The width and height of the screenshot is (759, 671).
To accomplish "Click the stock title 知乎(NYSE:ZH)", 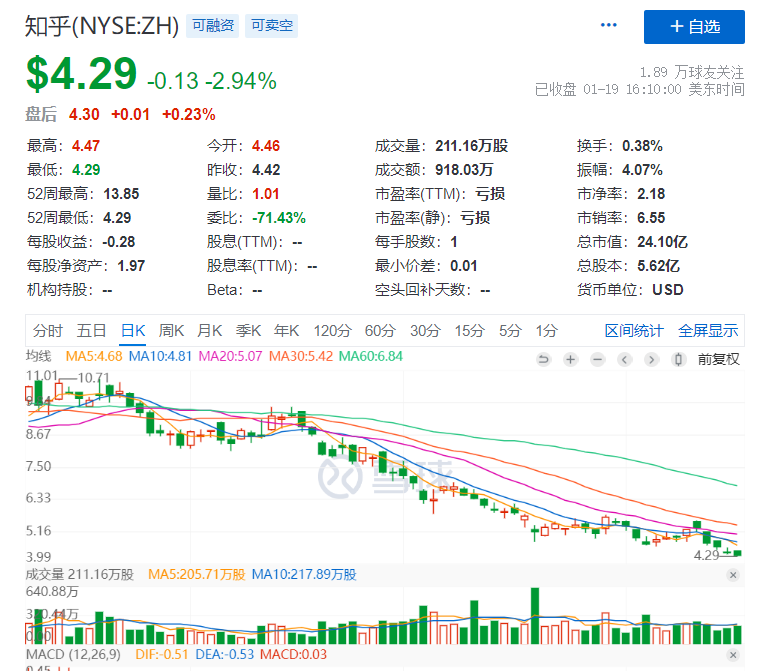I will click(x=102, y=26).
